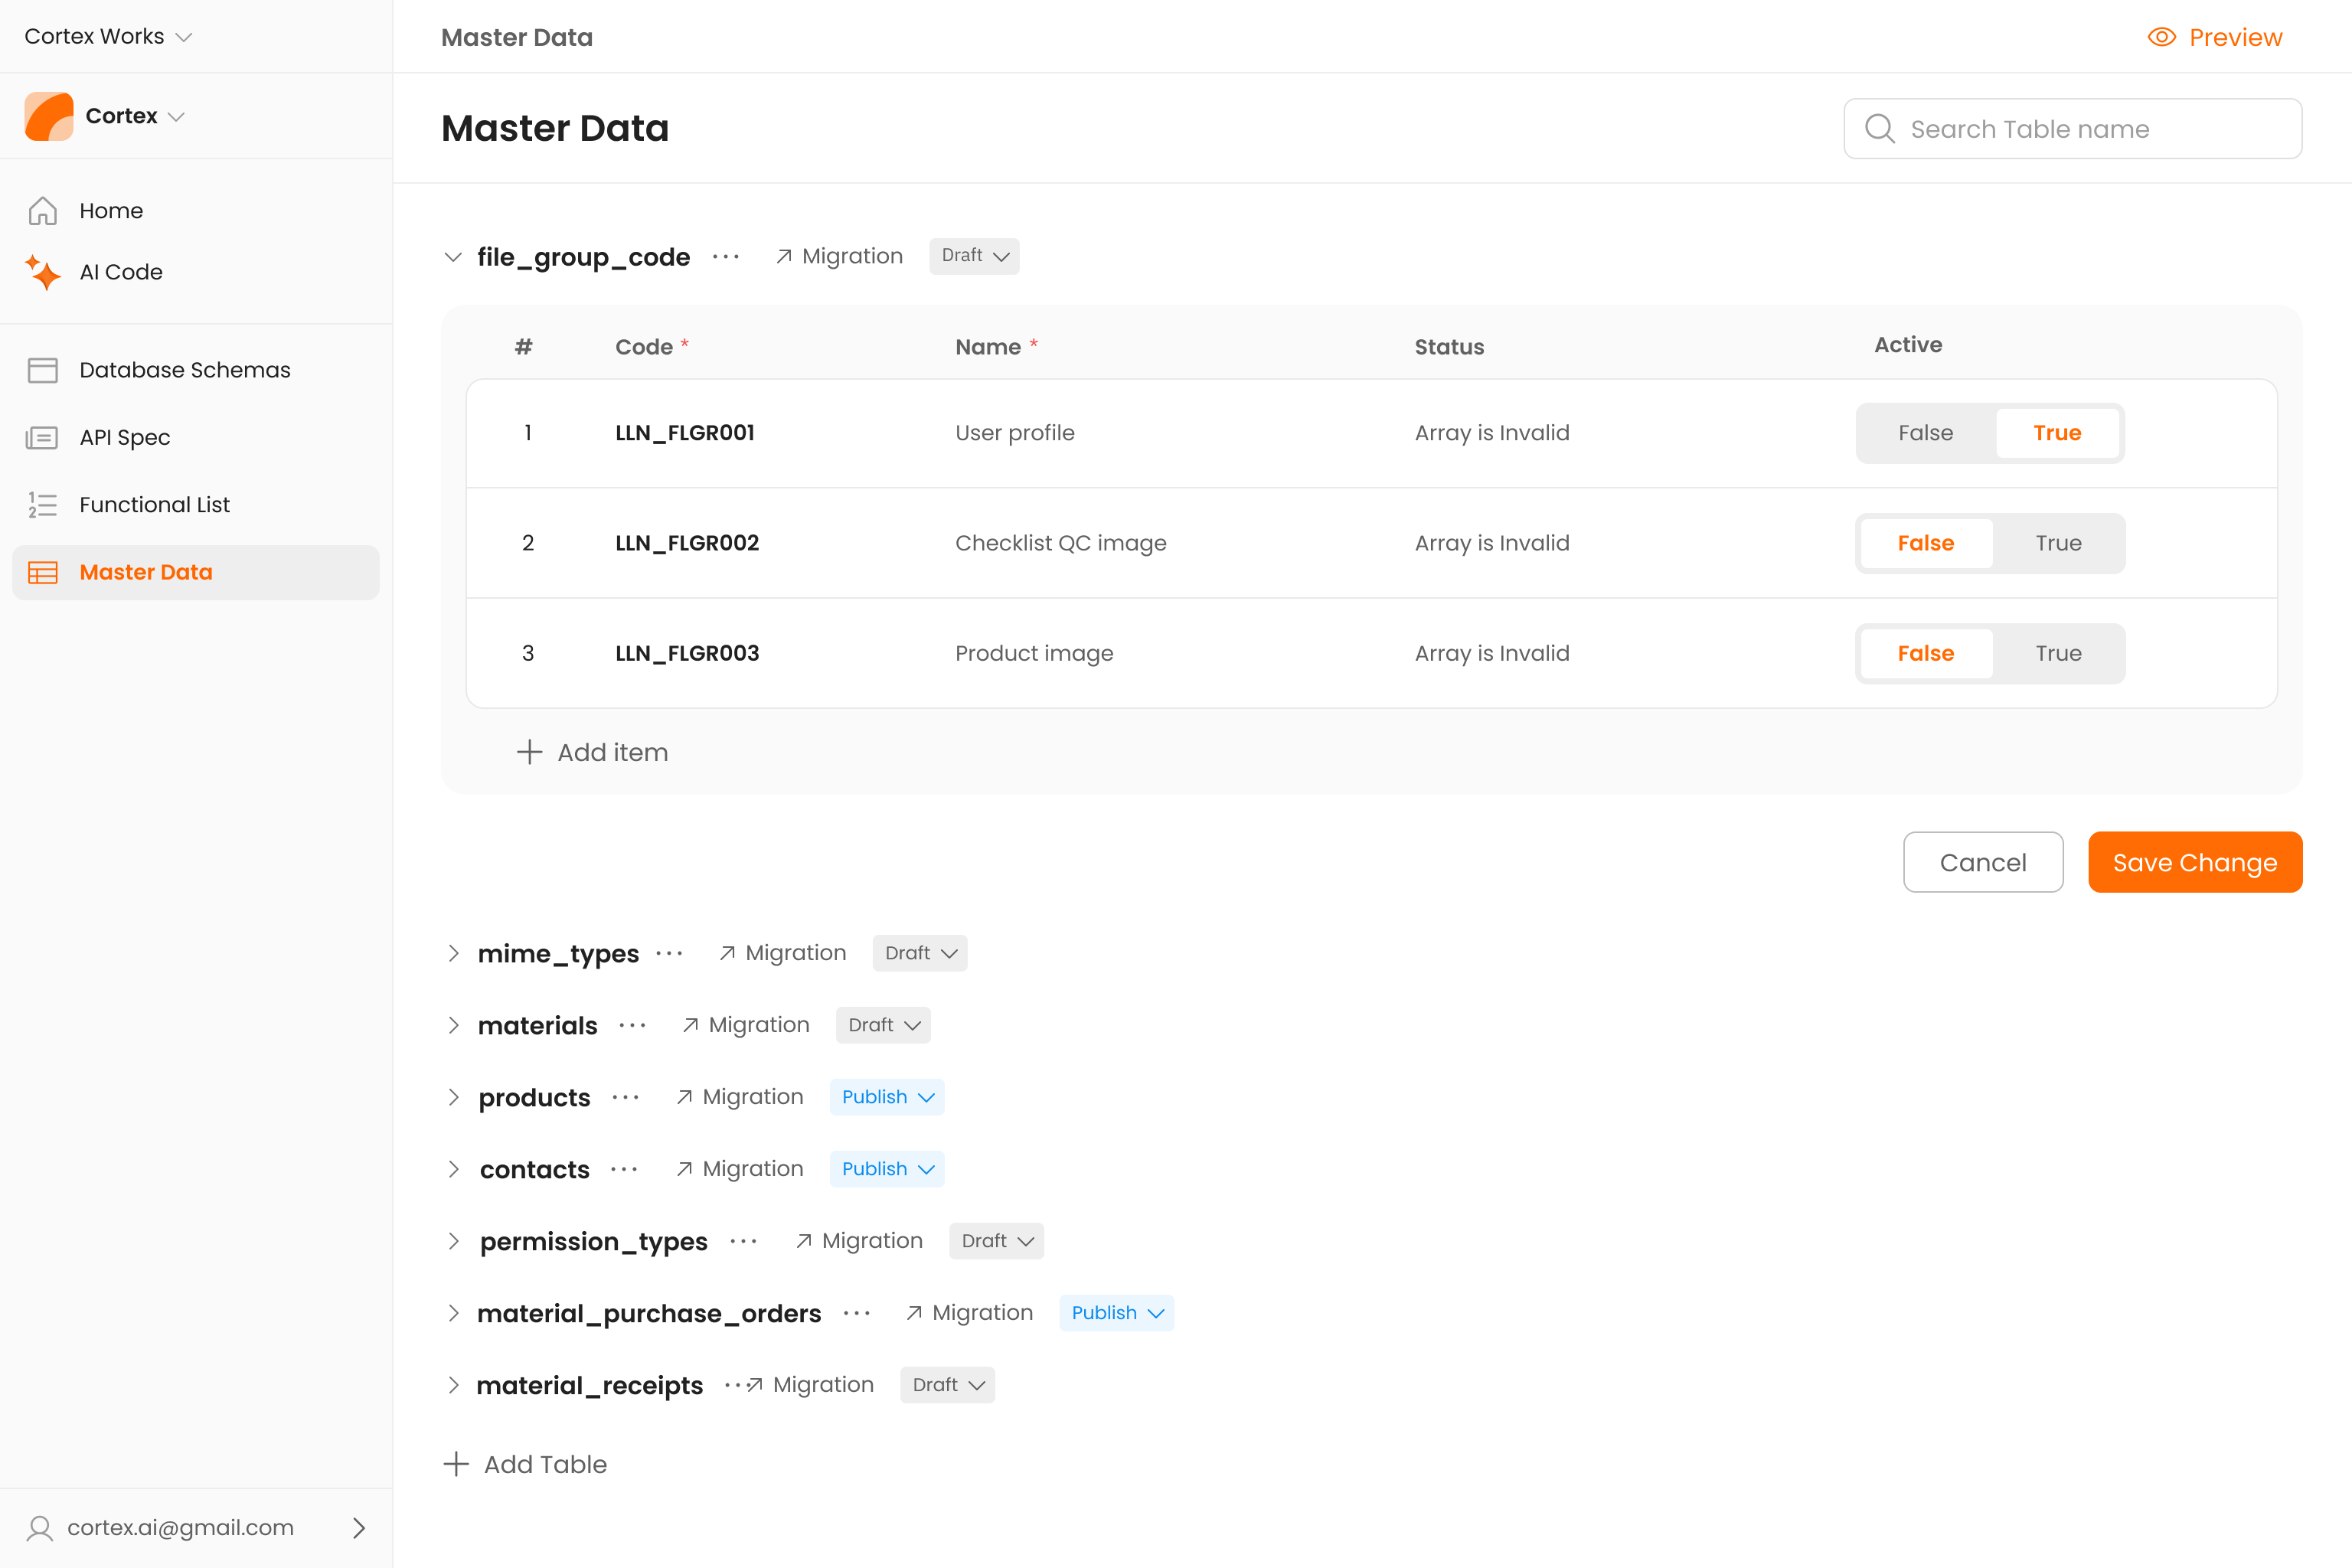The image size is (2352, 1568).
Task: Set LLN_FLGR003 active to True
Action: (x=2058, y=653)
